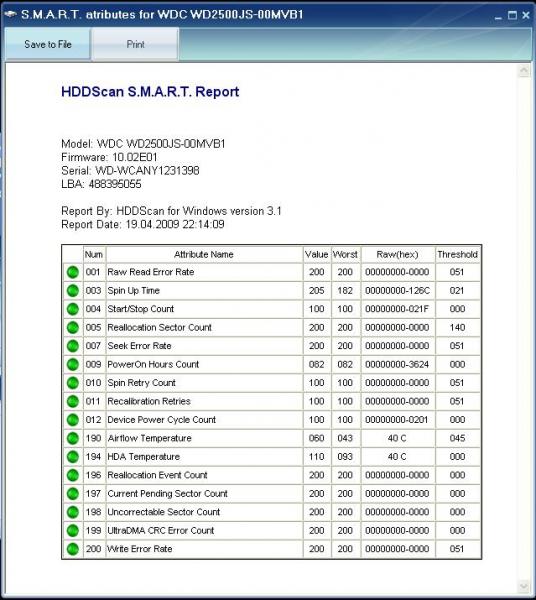Click the Print button

[x=135, y=44]
